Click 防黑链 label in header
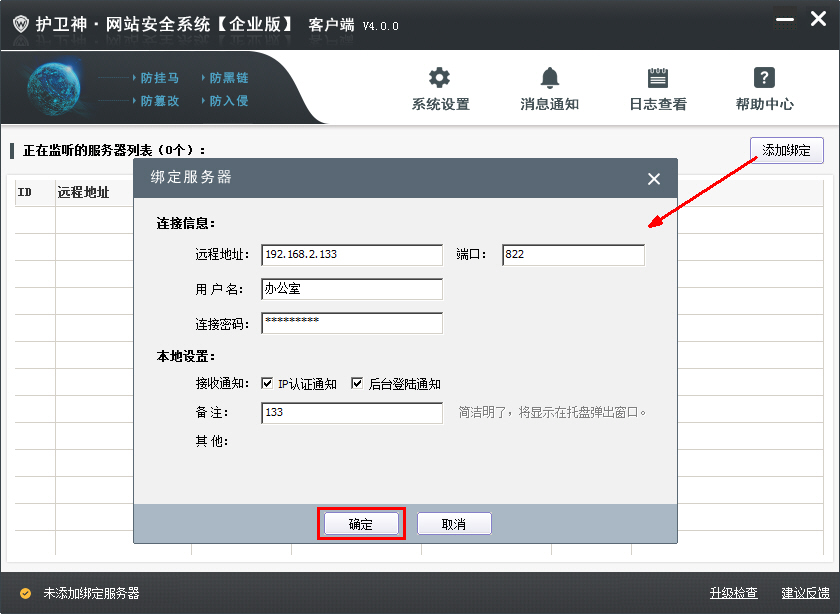The image size is (840, 614). click(229, 78)
